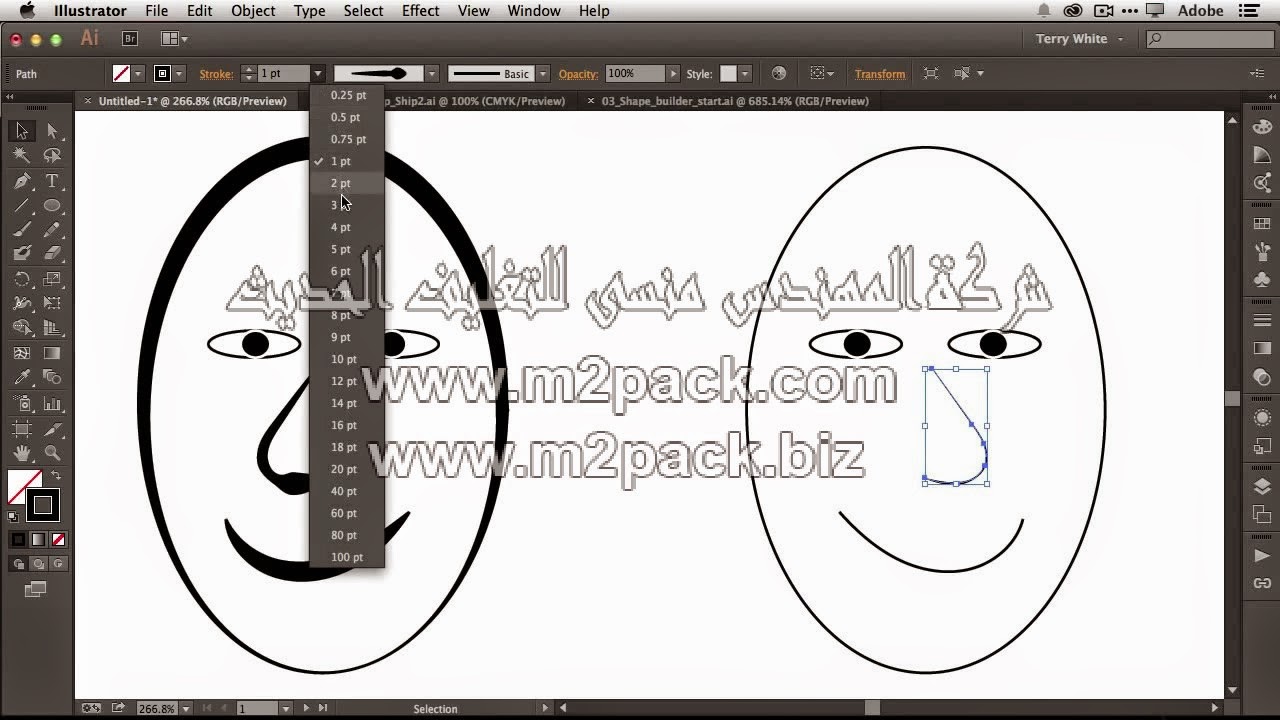Swap fill and stroke arrows

[x=56, y=476]
